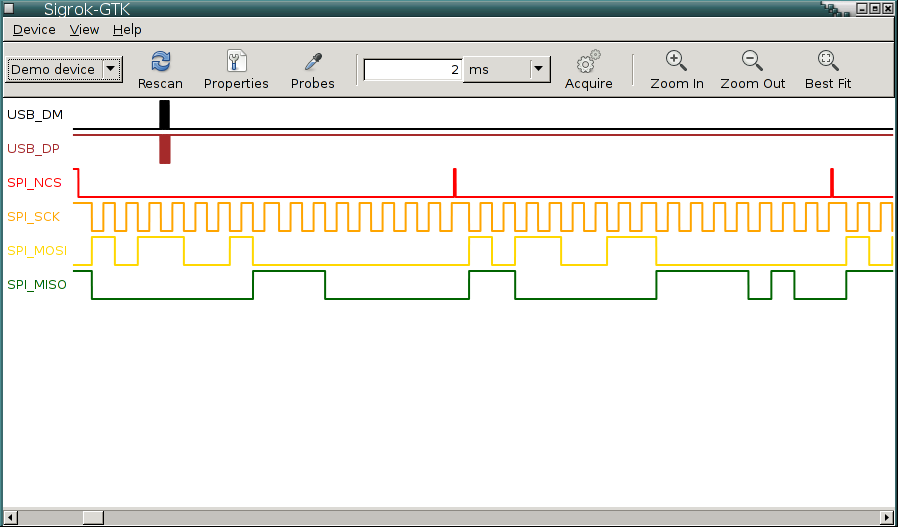Click the brown USB_DP burst marker
898x527 pixels.
point(164,149)
